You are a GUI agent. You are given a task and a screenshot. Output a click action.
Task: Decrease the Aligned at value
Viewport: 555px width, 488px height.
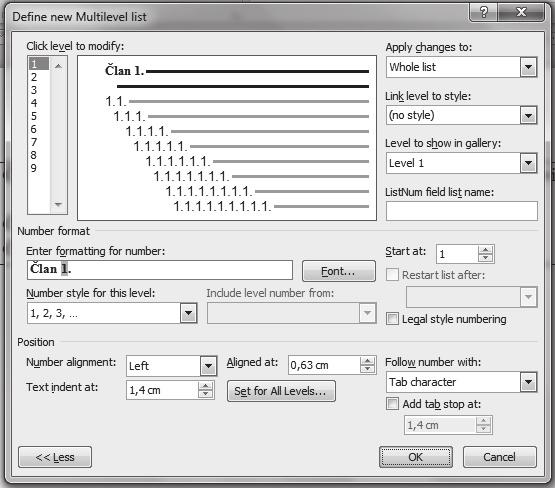pos(367,369)
